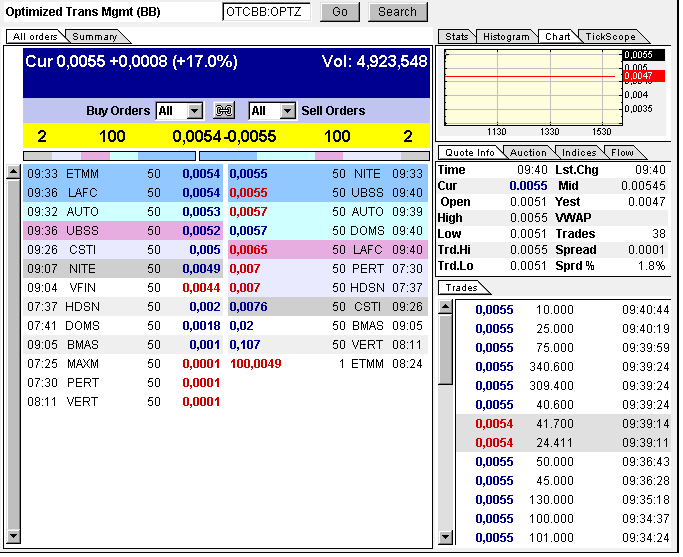Click the 0,0054 -0,0055 best bid/ask summary
The image size is (683, 557).
tap(224, 136)
